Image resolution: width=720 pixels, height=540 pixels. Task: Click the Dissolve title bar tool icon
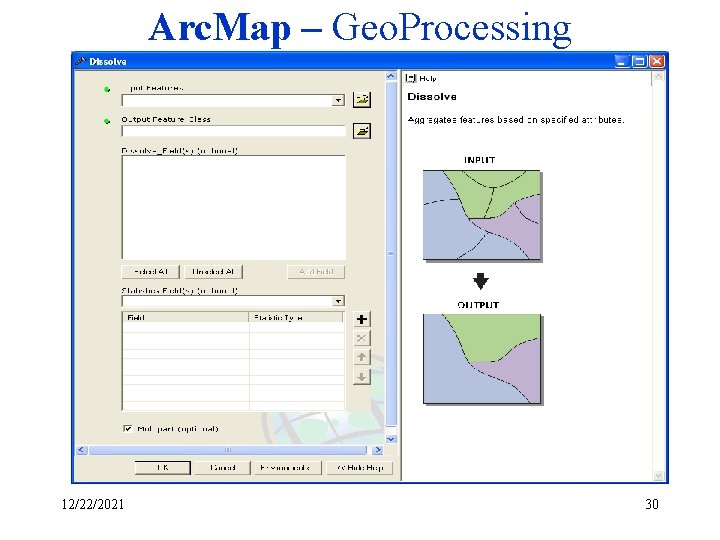81,61
